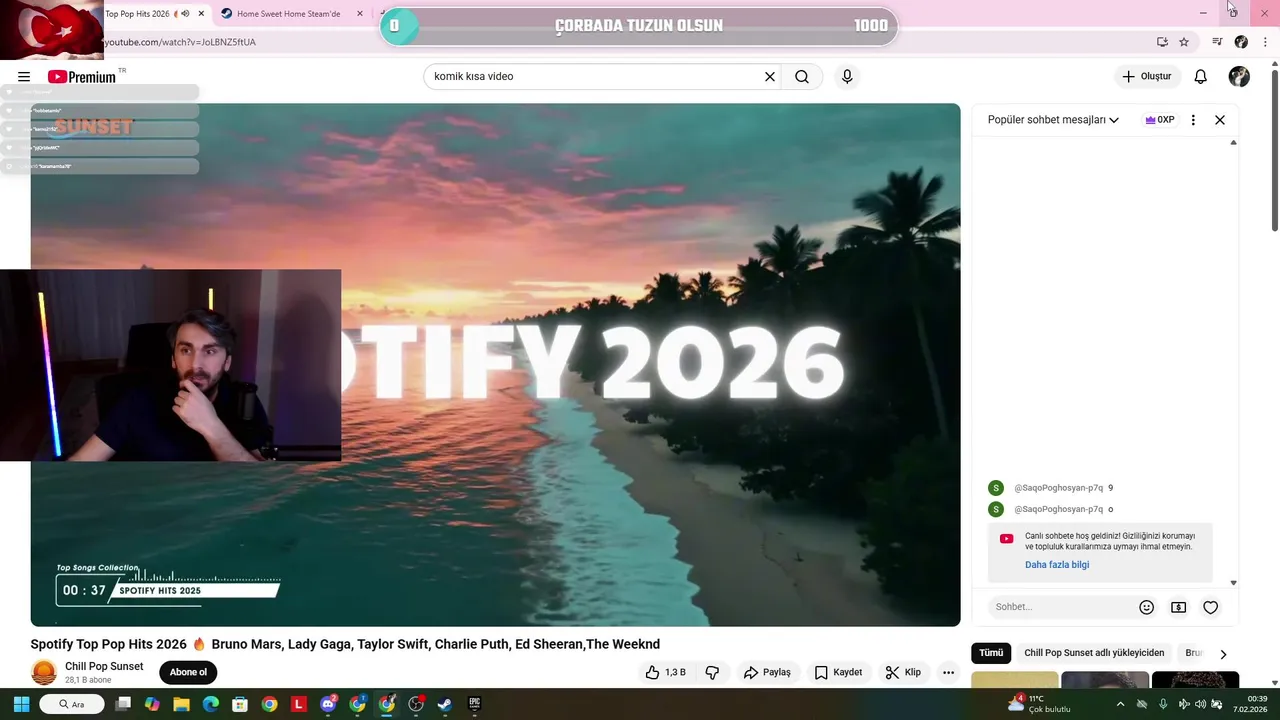Viewport: 1280px width, 720px height.
Task: Open the clock showing 00:39
Action: [1251, 704]
